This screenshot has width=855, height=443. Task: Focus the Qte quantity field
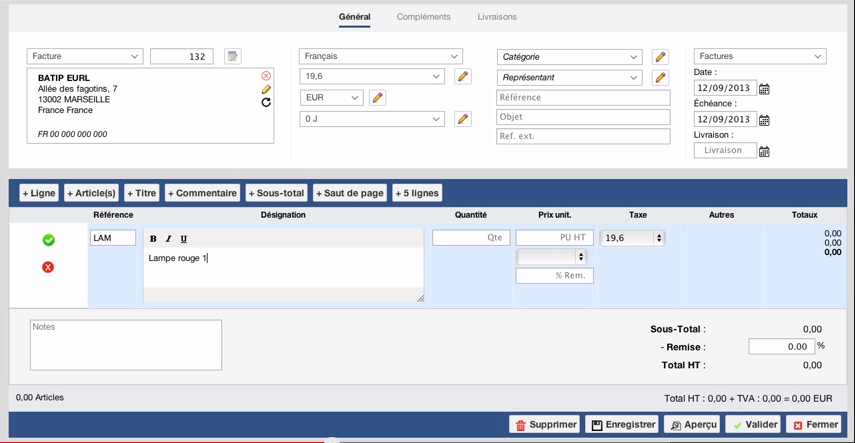471,238
